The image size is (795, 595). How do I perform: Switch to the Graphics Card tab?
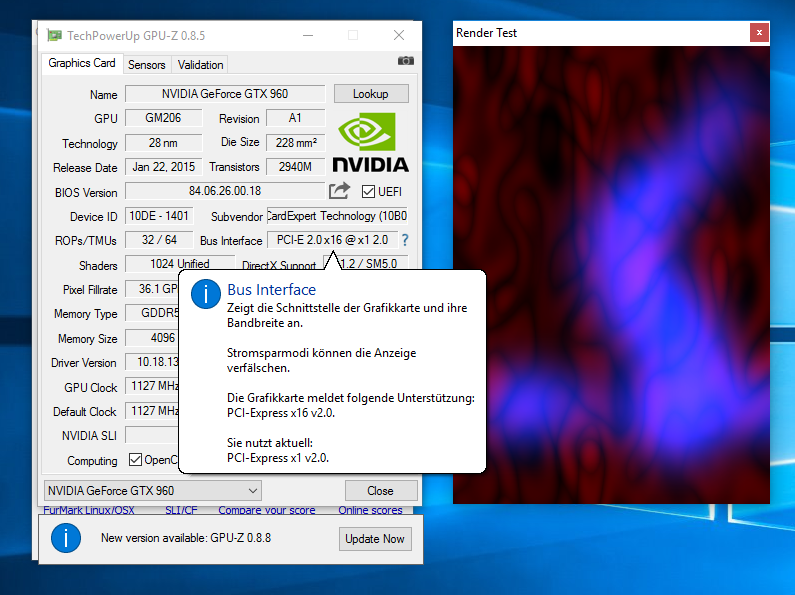82,63
